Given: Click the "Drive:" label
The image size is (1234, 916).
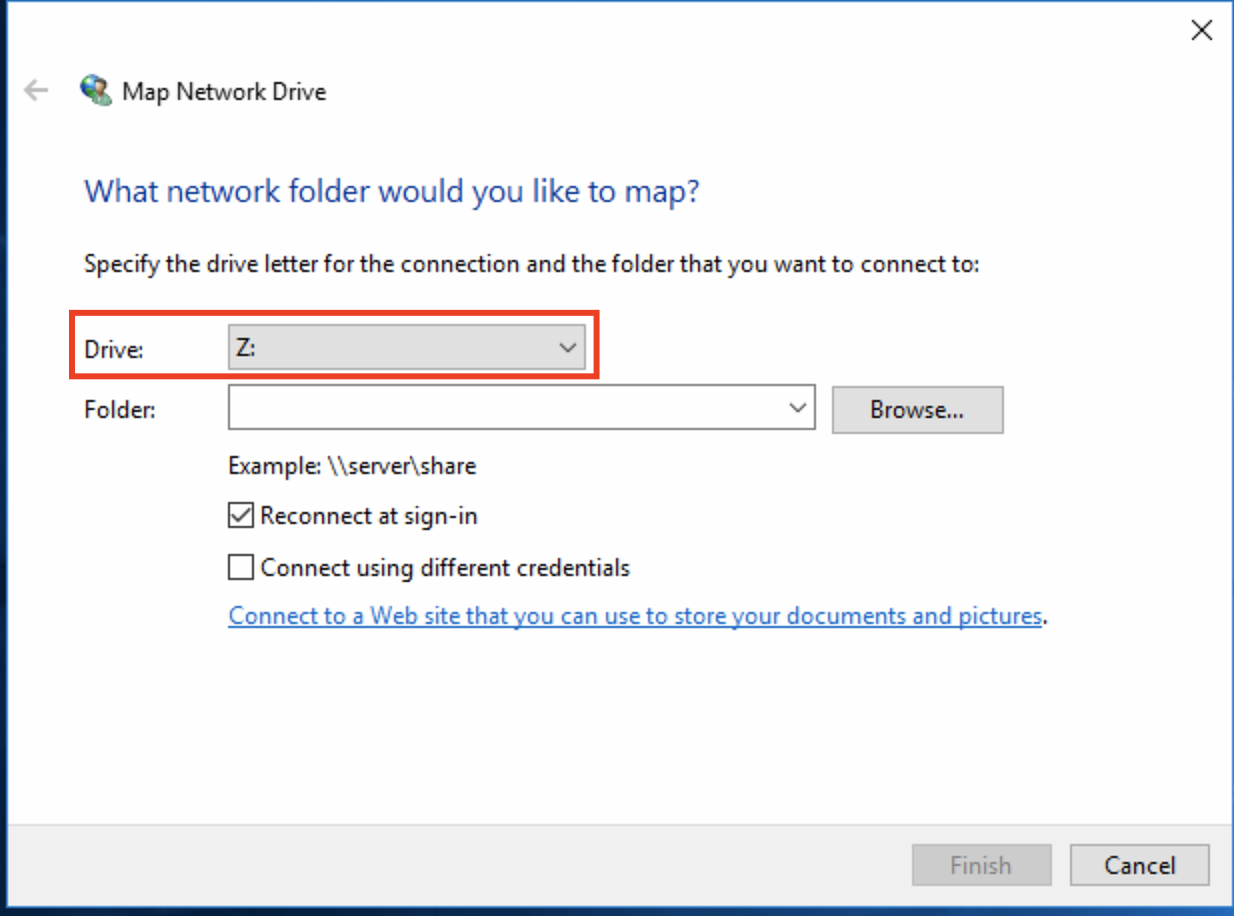Looking at the screenshot, I should pos(115,350).
